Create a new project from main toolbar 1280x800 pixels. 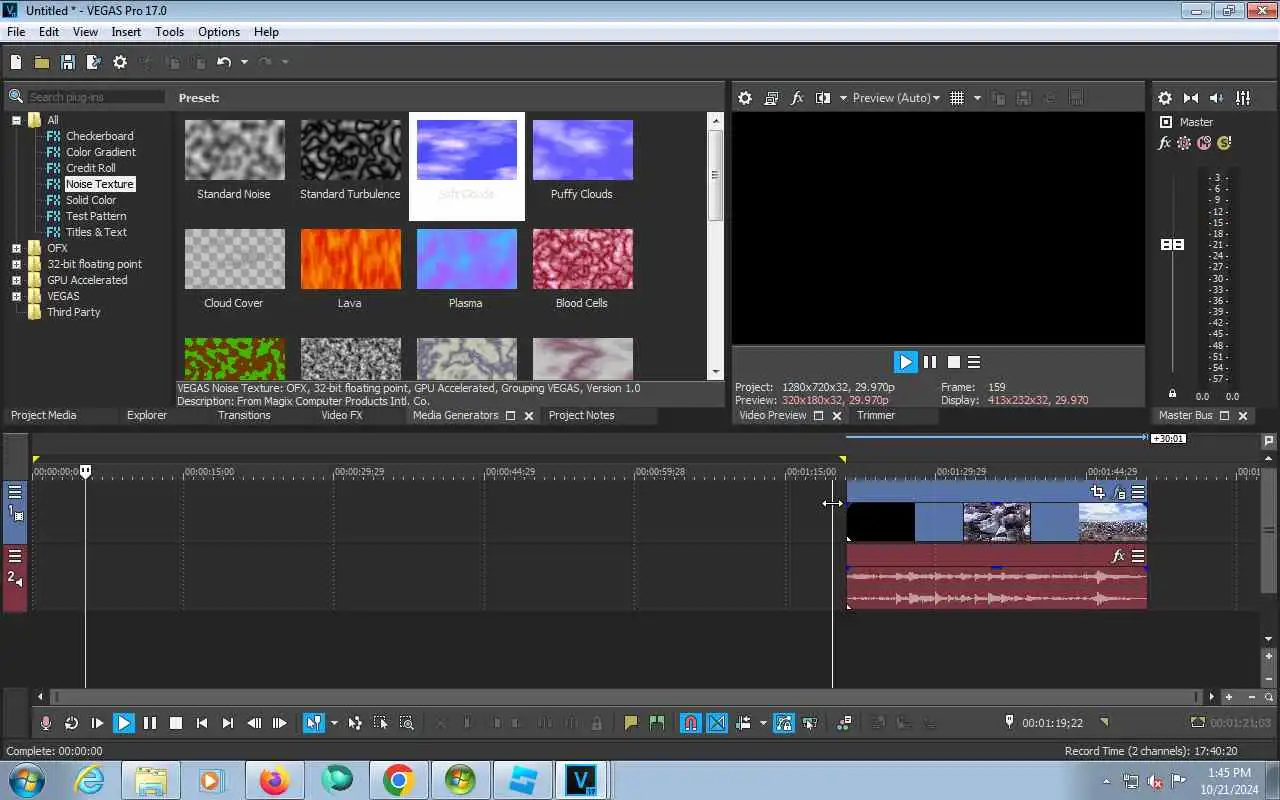[16, 62]
